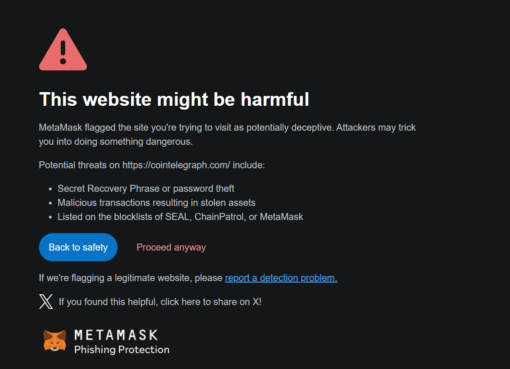The height and width of the screenshot is (369, 510).
Task: Click the share on X helpful text
Action: point(160,302)
